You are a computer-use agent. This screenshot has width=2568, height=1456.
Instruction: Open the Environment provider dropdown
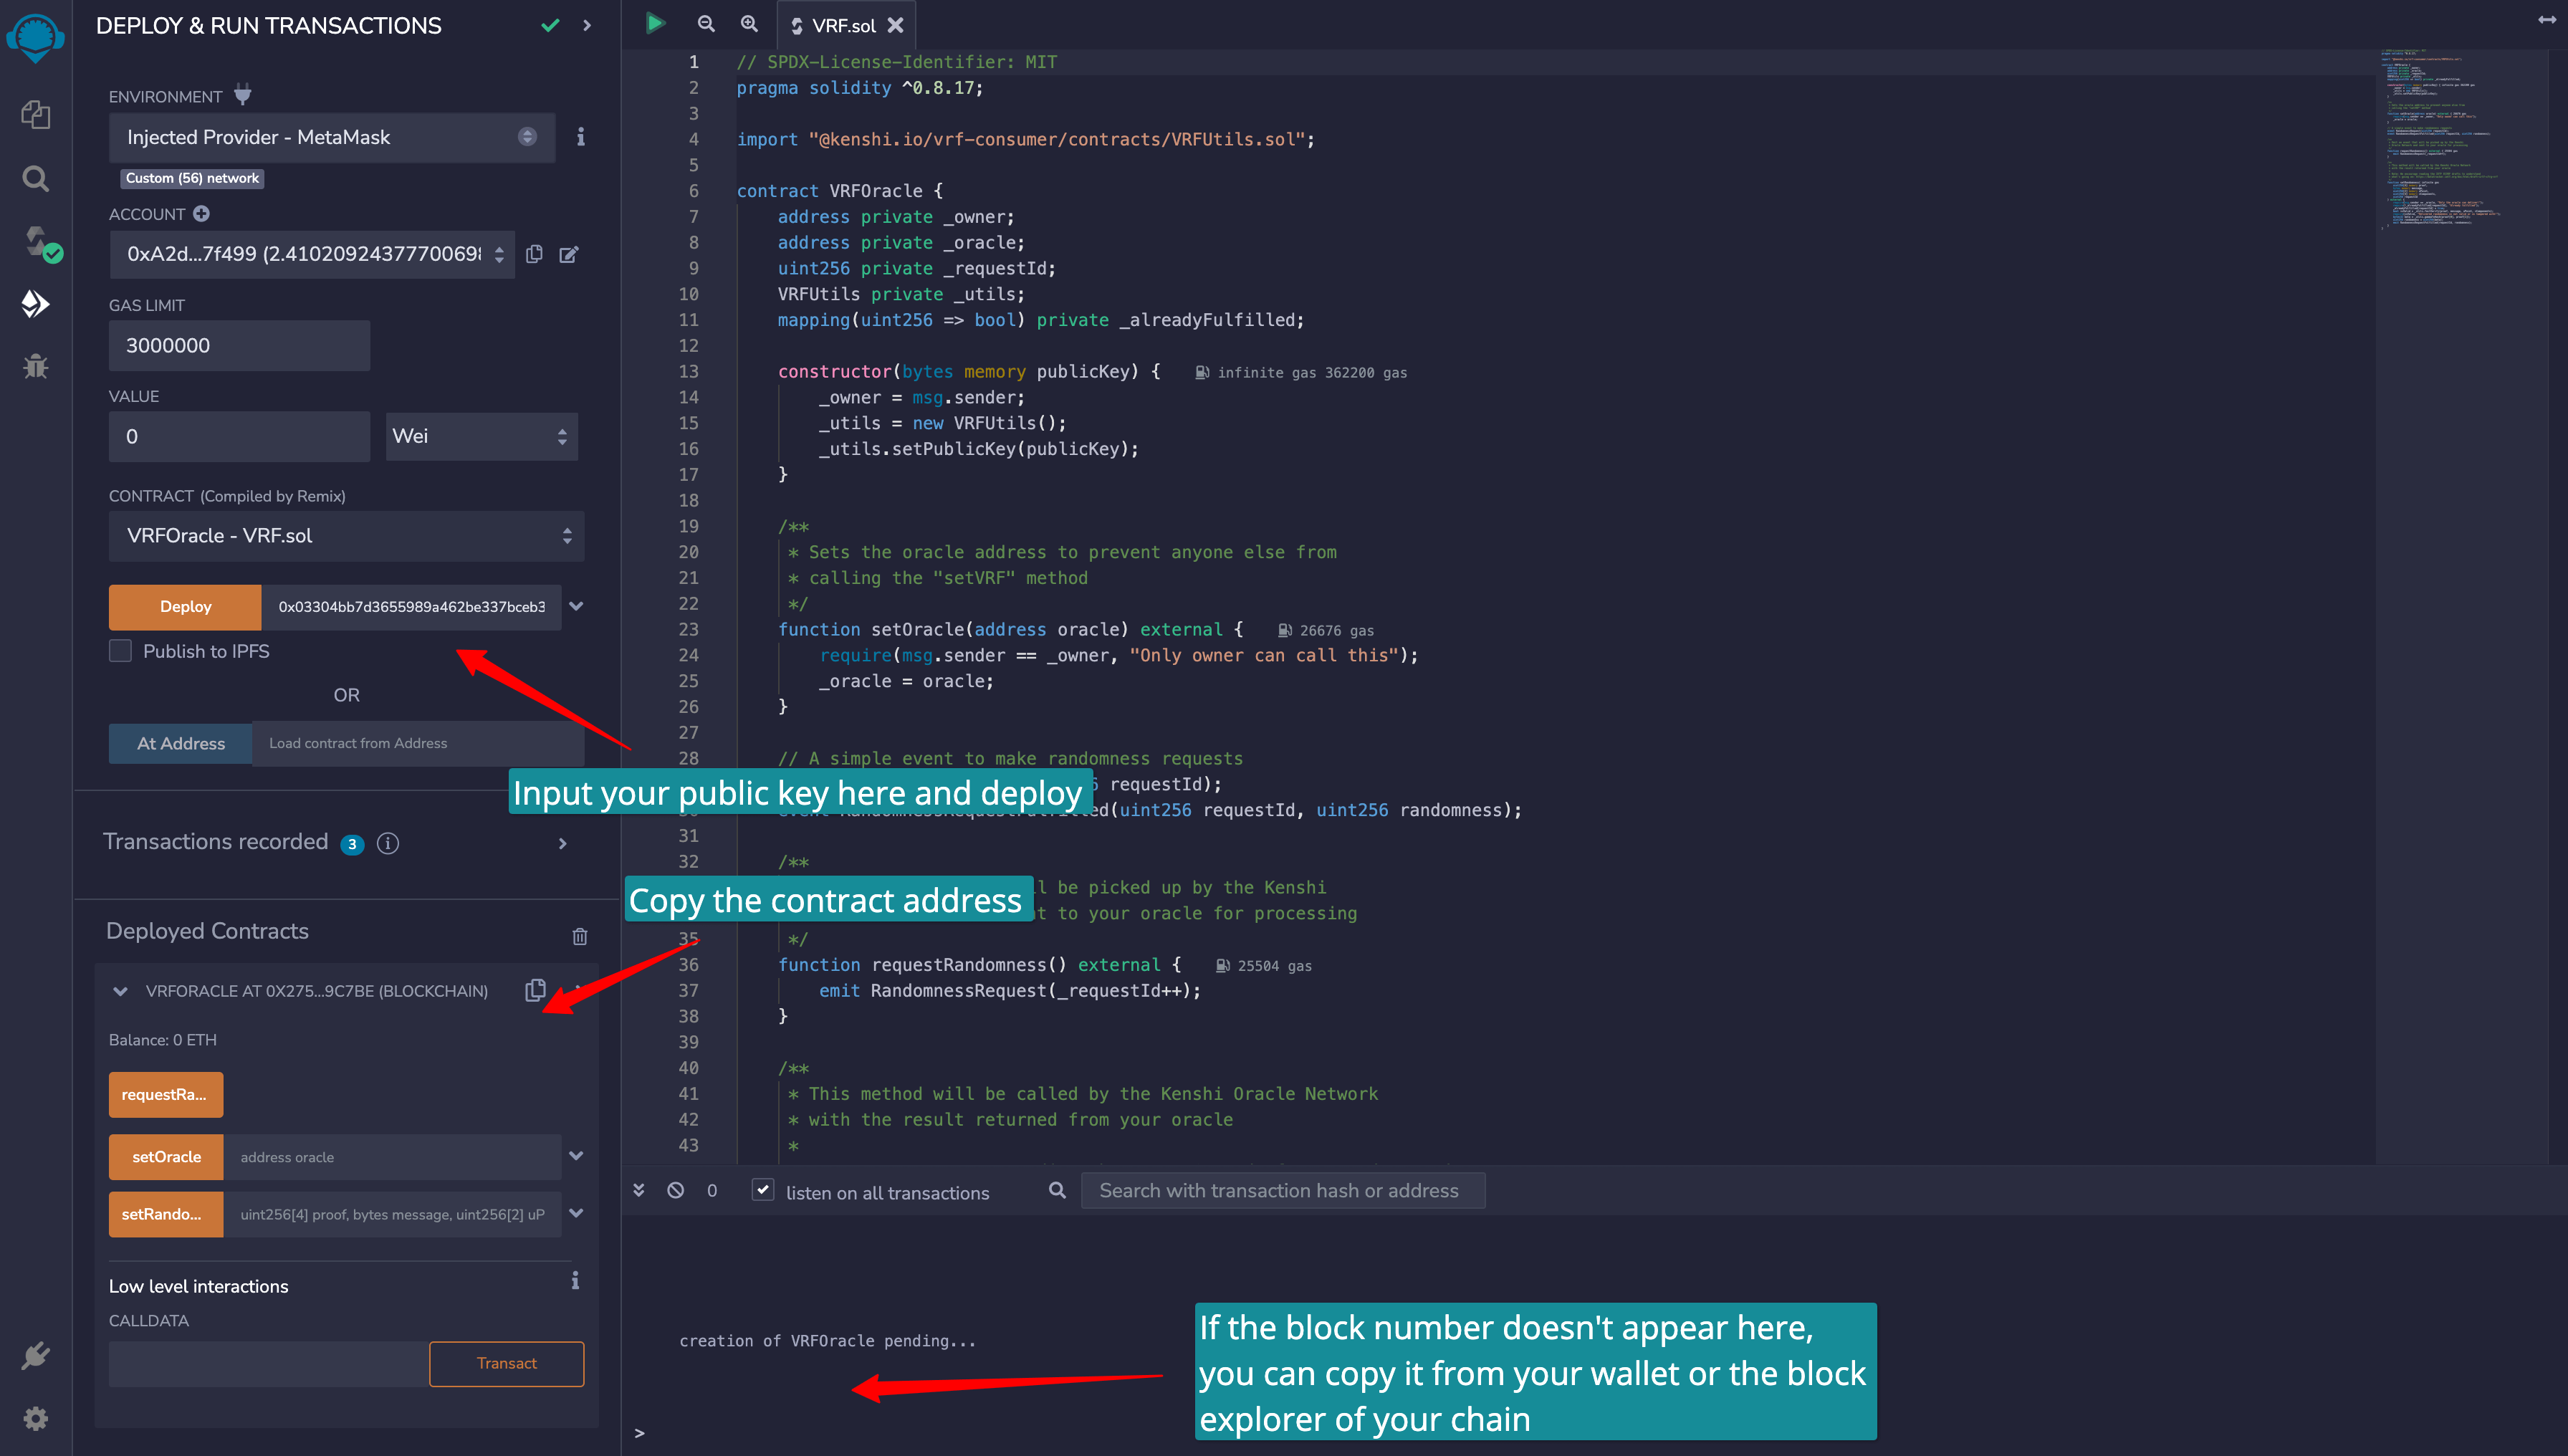click(331, 137)
